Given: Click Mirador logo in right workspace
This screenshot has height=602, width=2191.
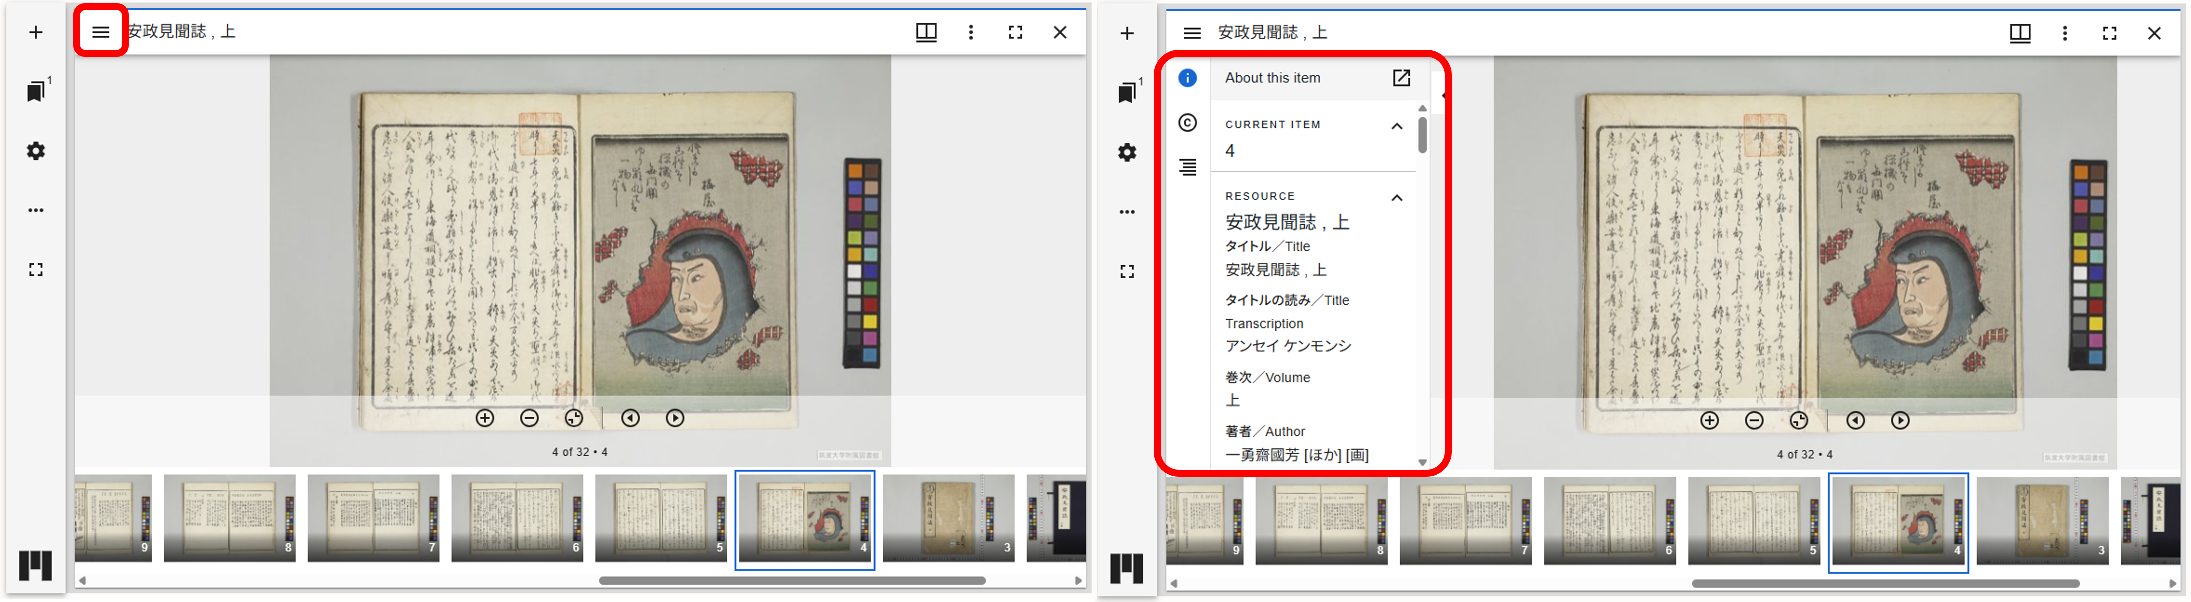Looking at the screenshot, I should tap(1127, 568).
